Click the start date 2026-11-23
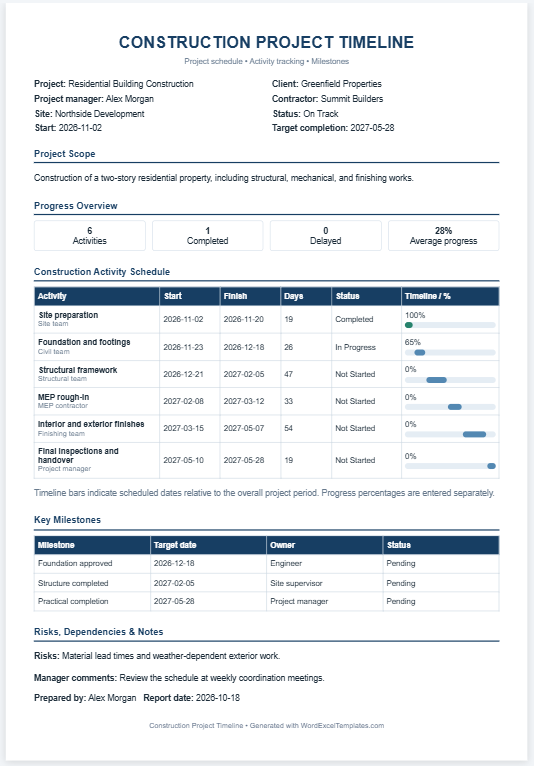Viewport: 534px width, 766px height. (x=183, y=347)
